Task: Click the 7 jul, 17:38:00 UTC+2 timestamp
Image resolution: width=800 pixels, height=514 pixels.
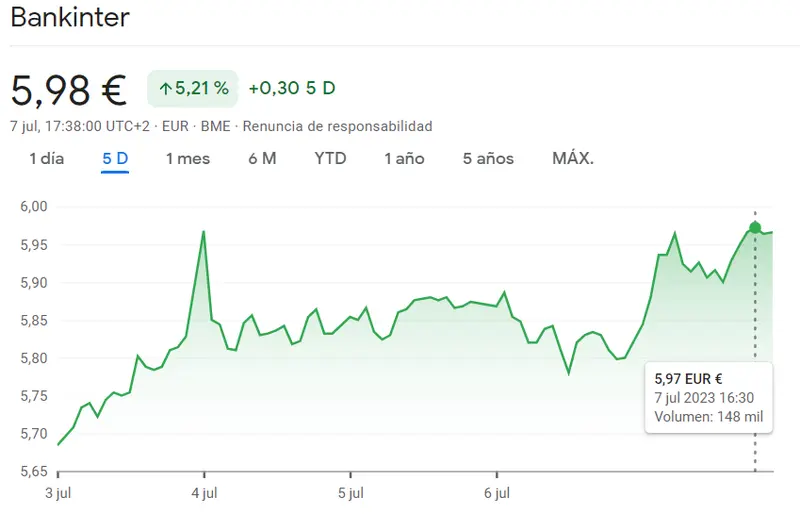Action: (x=80, y=126)
